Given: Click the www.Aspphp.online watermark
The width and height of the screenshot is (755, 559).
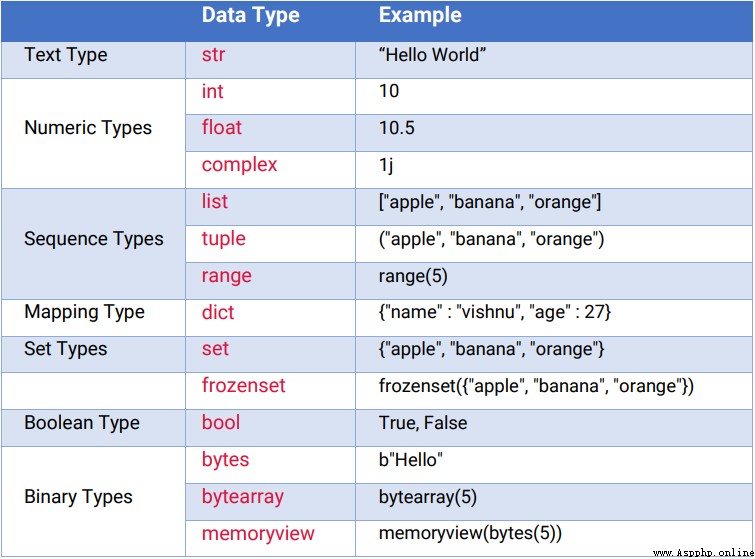Looking at the screenshot, I should coord(703,552).
